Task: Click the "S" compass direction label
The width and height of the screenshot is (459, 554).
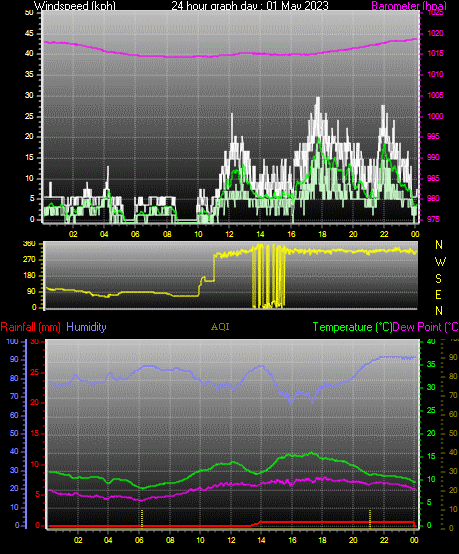Action: tap(439, 279)
